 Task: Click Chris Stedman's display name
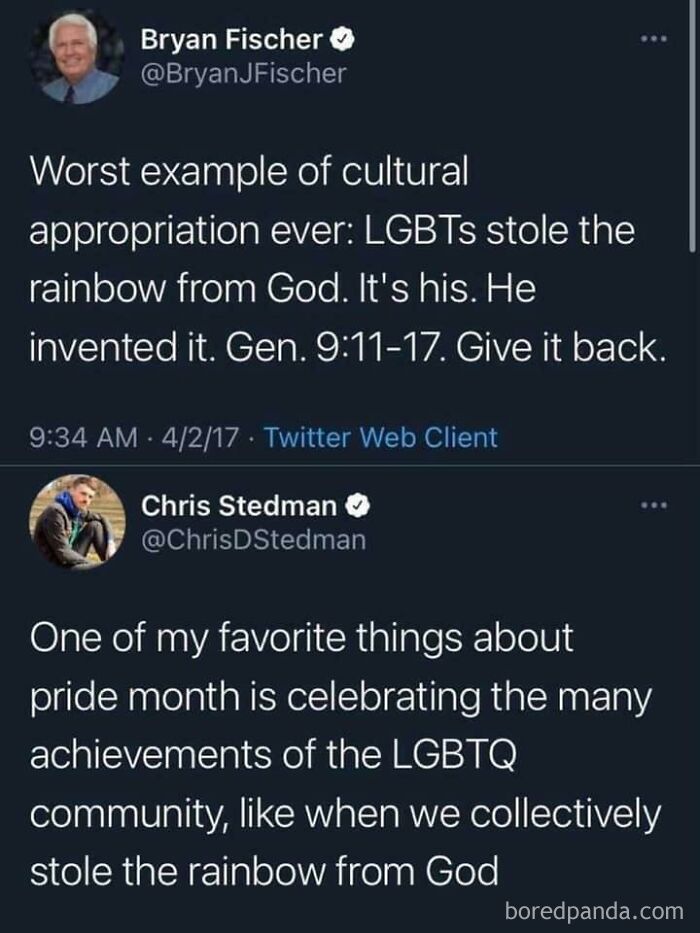tap(240, 506)
